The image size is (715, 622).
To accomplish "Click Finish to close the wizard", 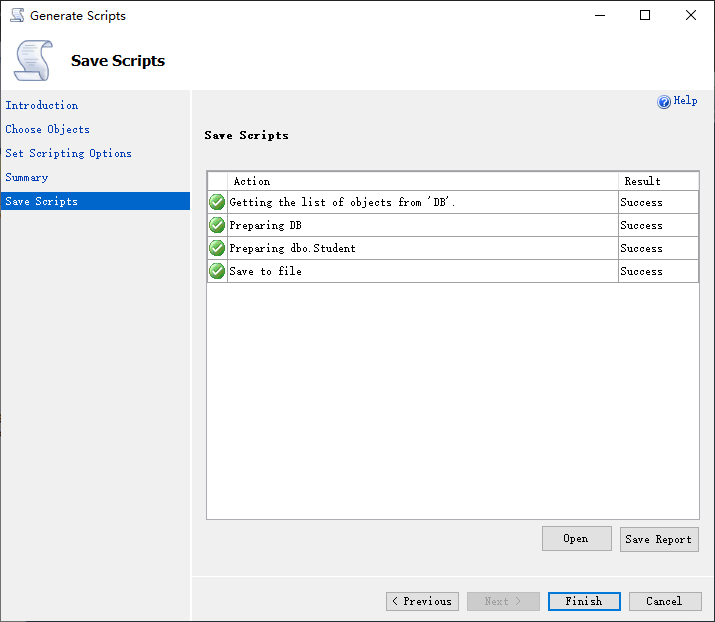I will click(x=584, y=601).
